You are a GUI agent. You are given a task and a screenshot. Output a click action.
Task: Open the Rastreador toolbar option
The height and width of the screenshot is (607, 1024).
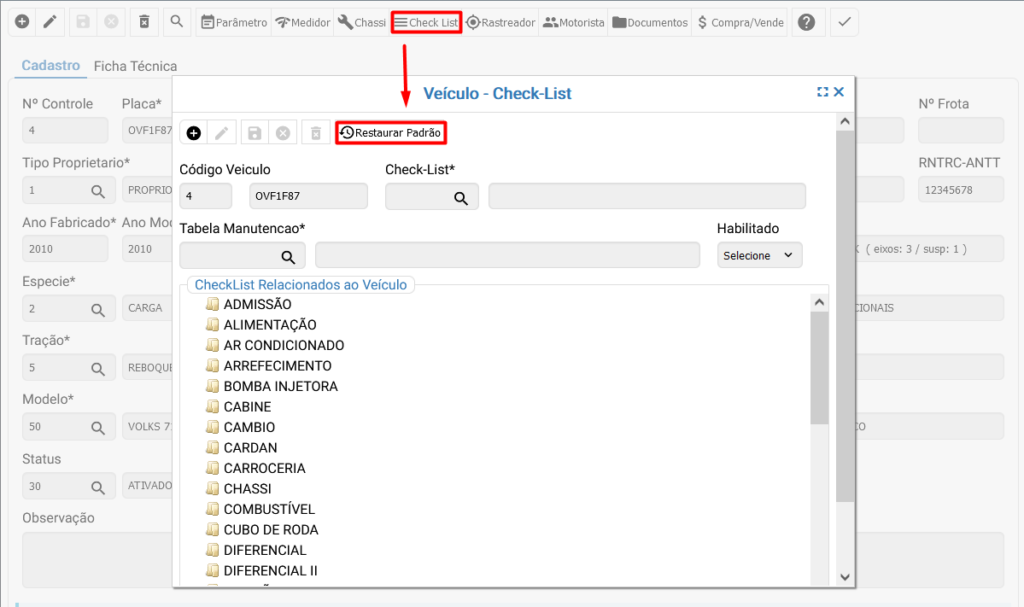click(502, 22)
